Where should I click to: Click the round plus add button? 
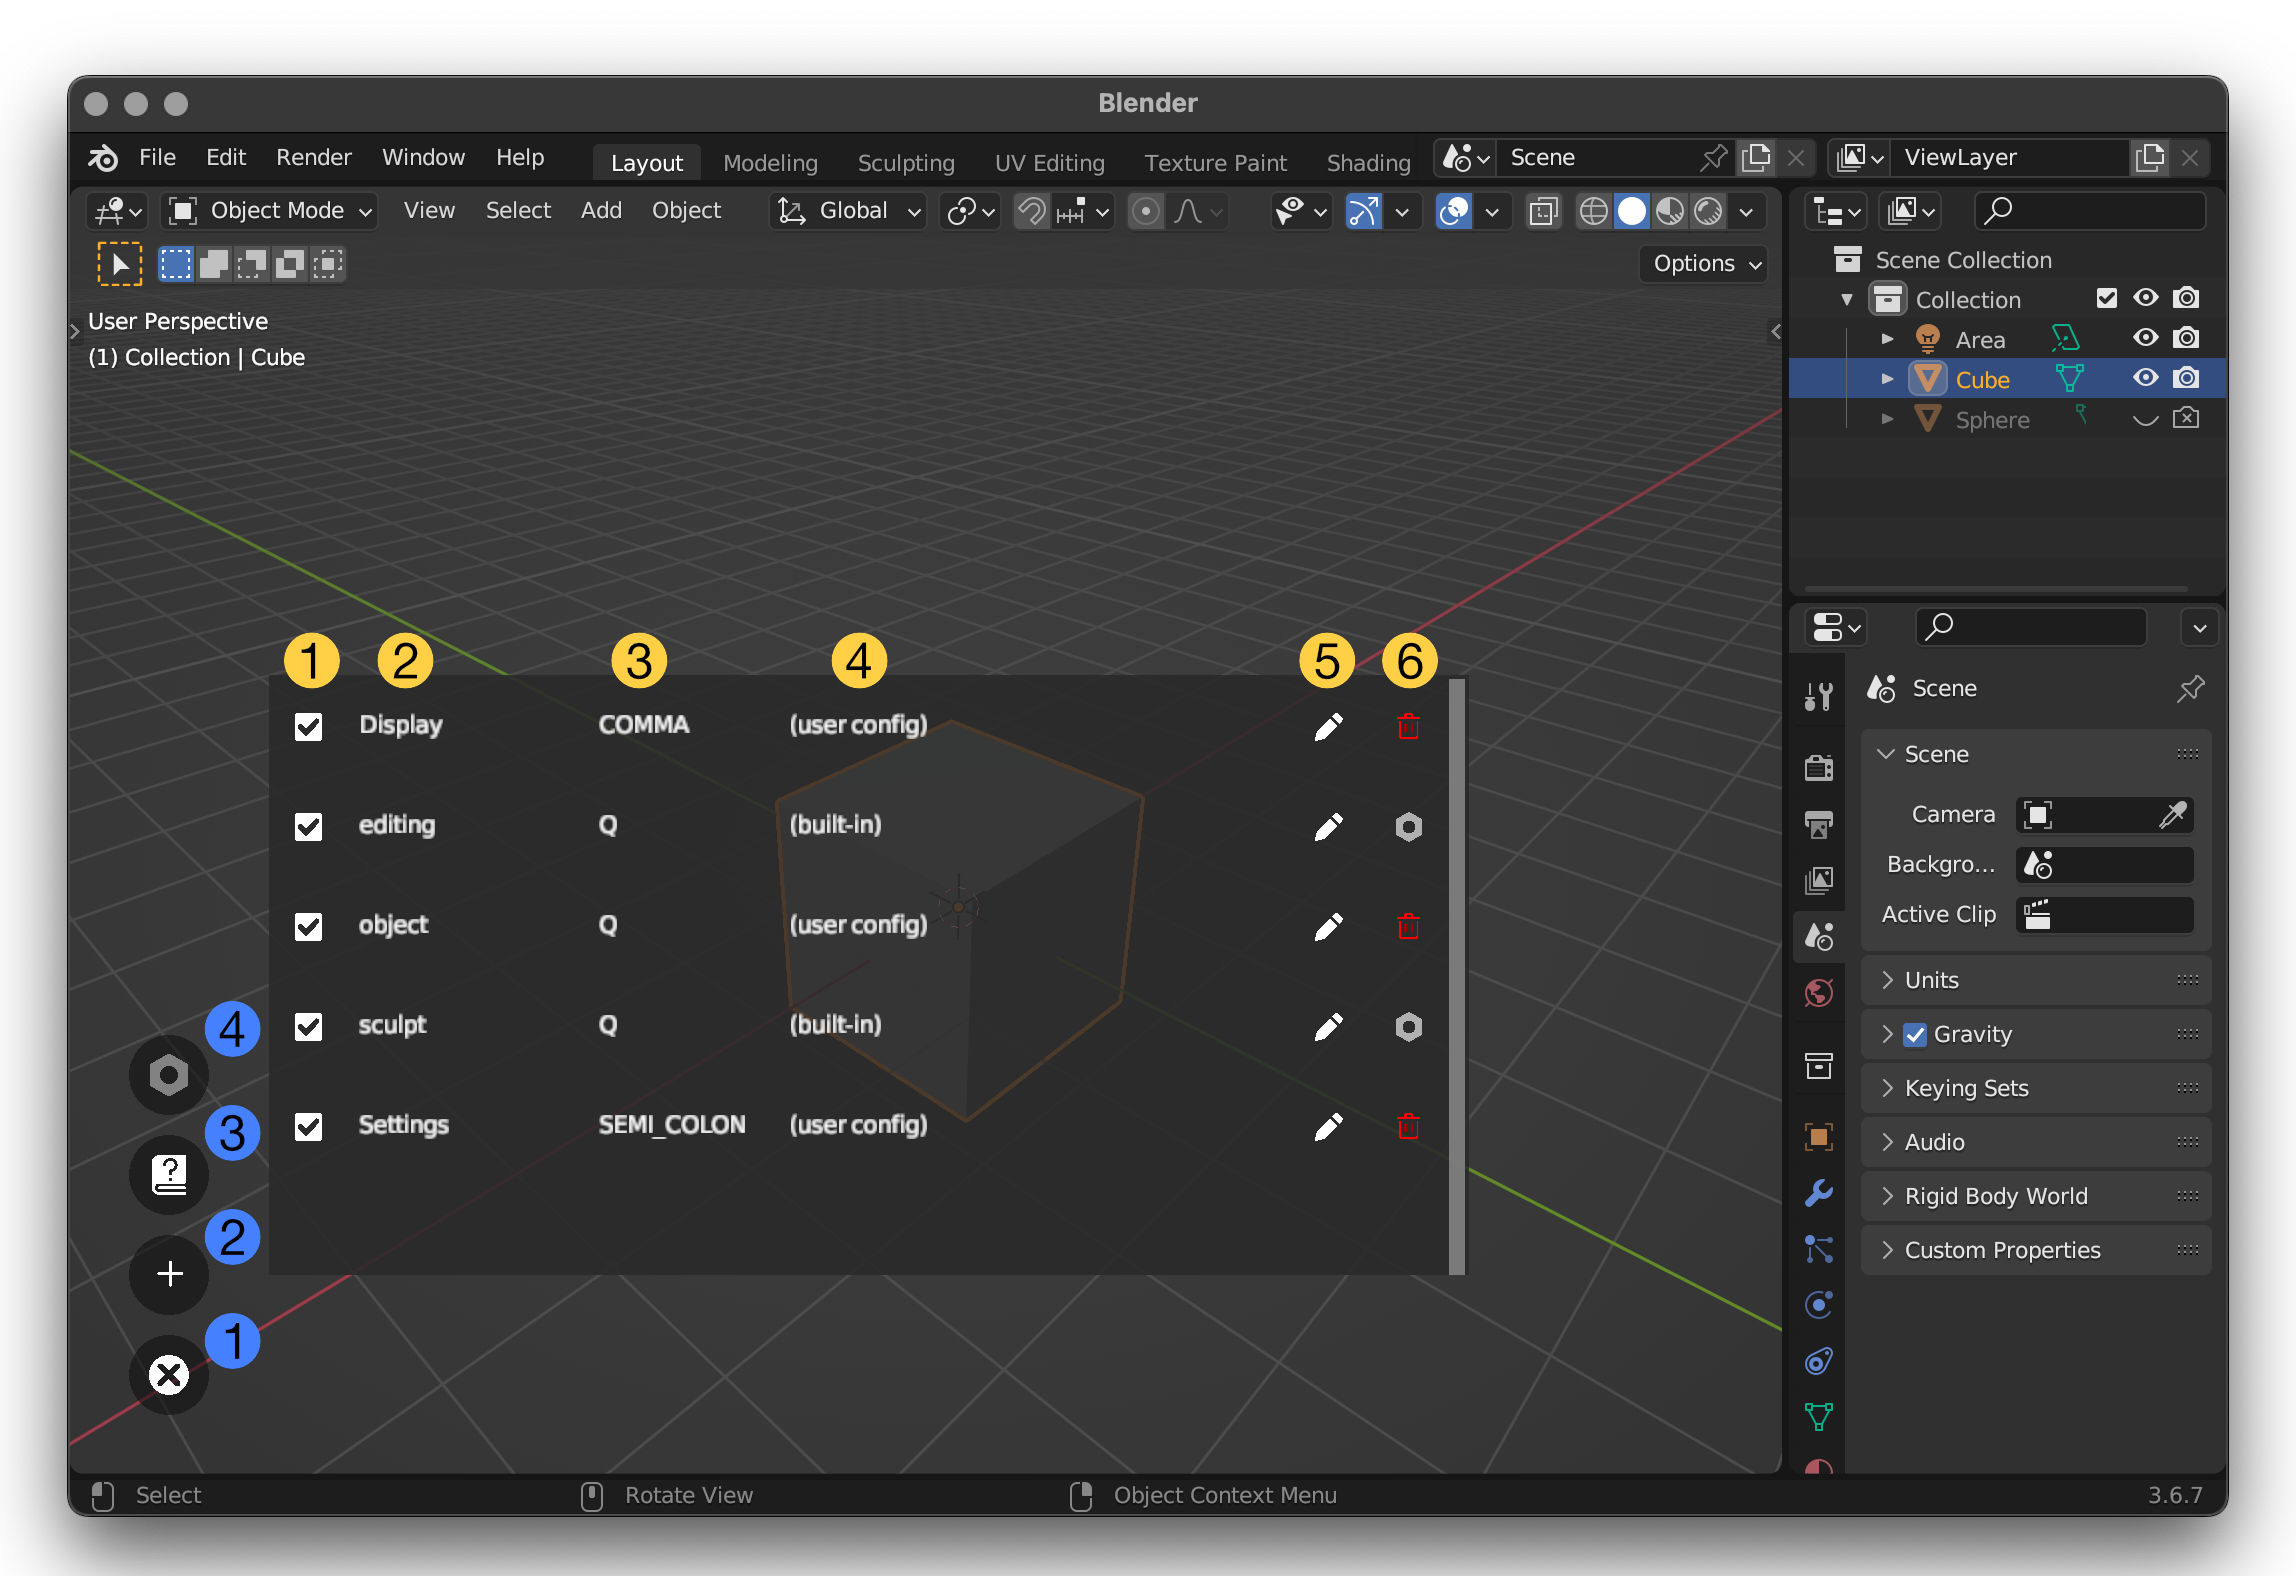coord(169,1274)
